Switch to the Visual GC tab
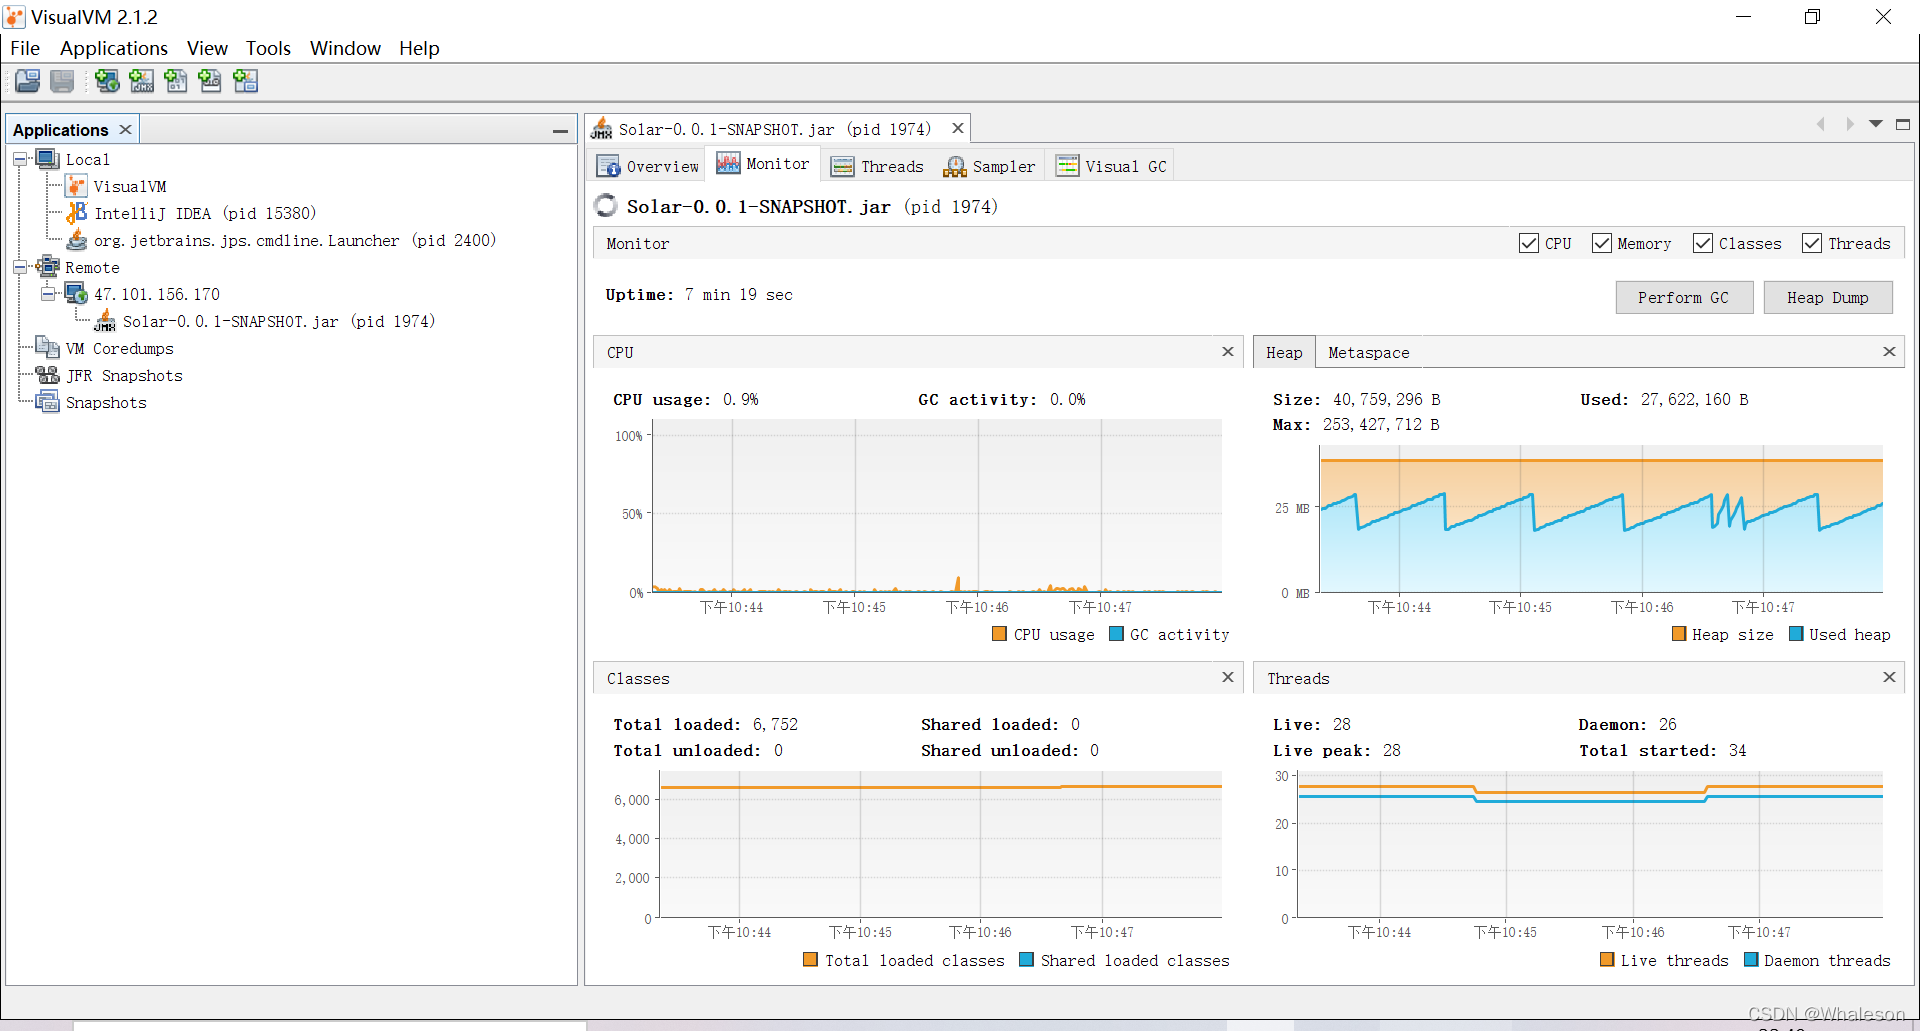1920x1031 pixels. tap(1111, 166)
